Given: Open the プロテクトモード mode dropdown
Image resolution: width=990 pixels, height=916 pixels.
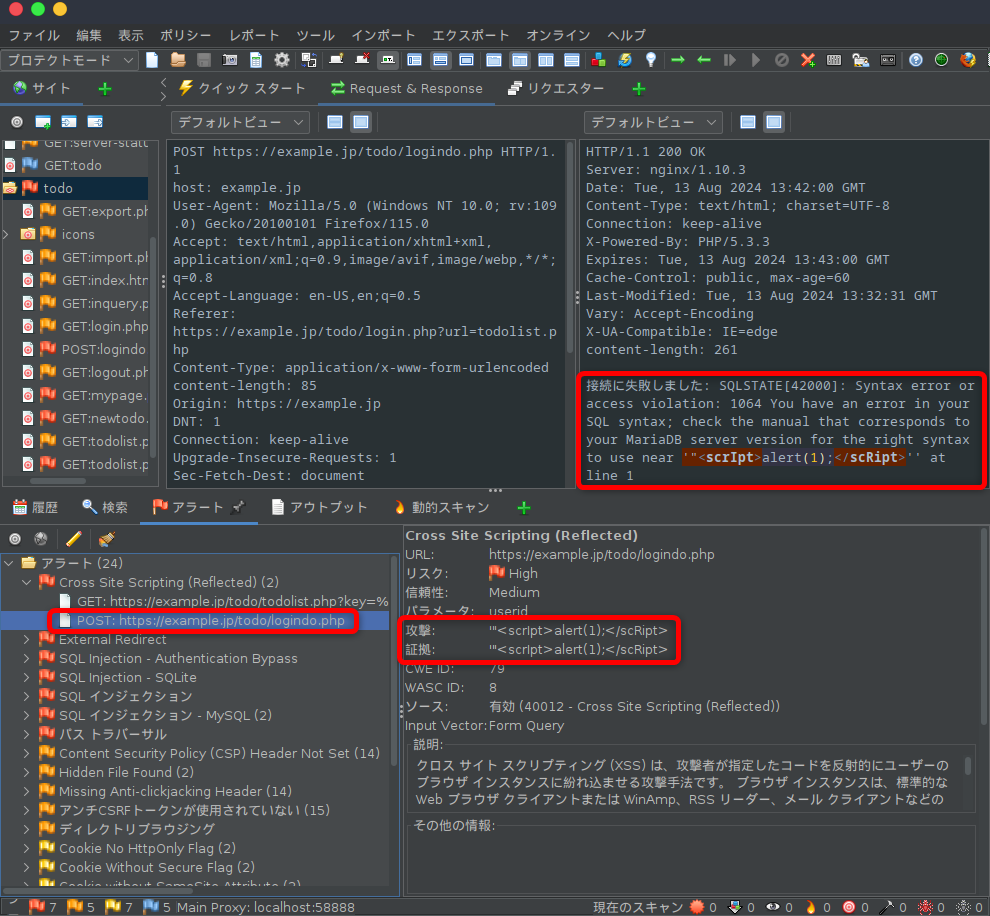Looking at the screenshot, I should coord(69,60).
